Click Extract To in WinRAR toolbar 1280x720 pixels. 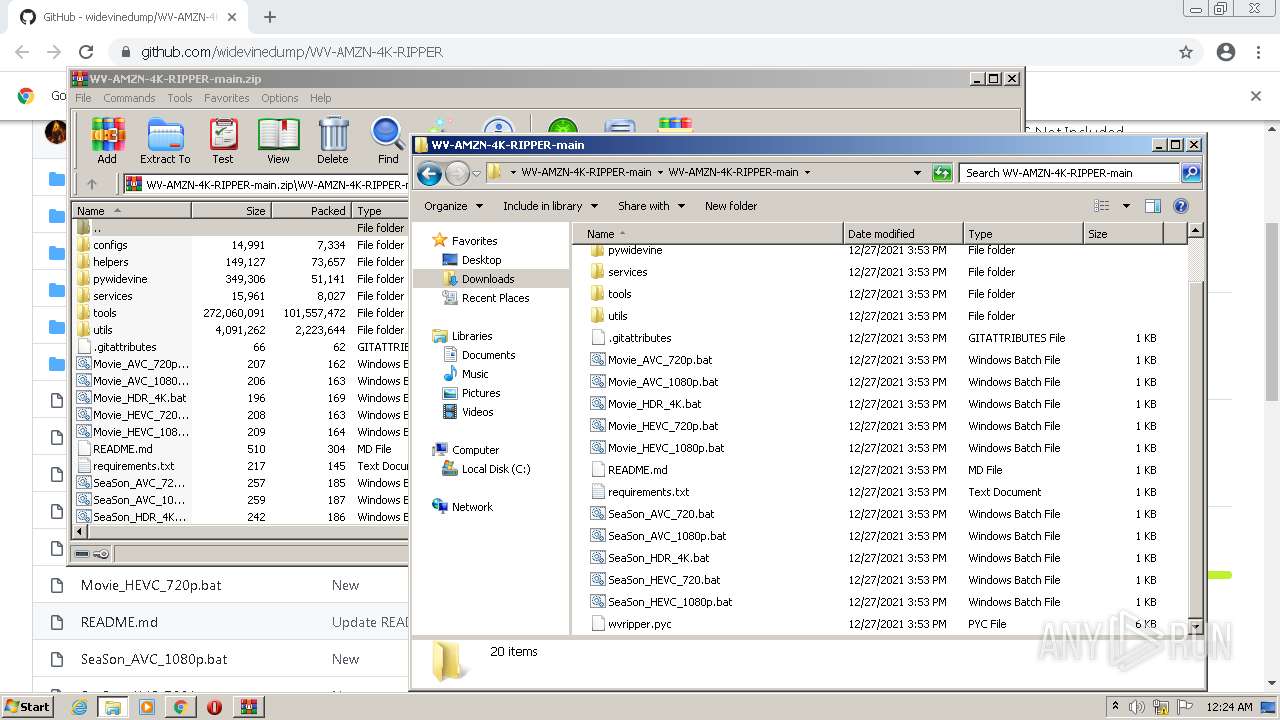tap(165, 140)
